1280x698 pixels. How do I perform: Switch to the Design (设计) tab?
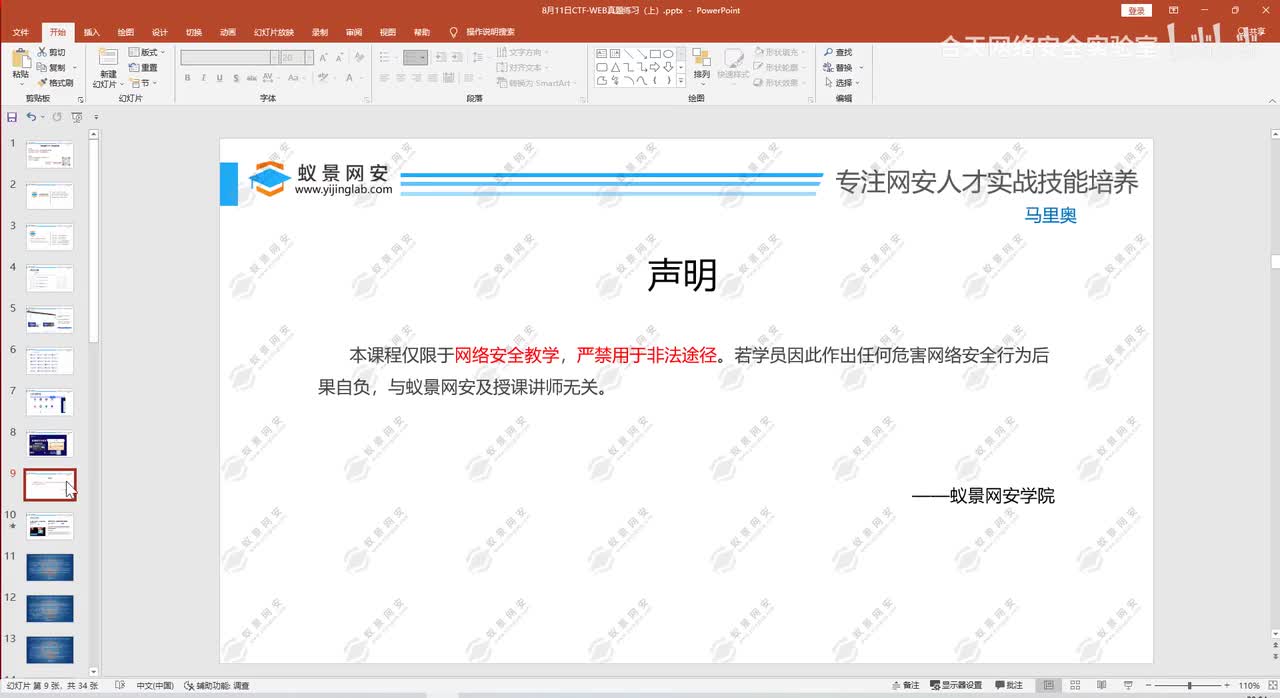tap(159, 32)
